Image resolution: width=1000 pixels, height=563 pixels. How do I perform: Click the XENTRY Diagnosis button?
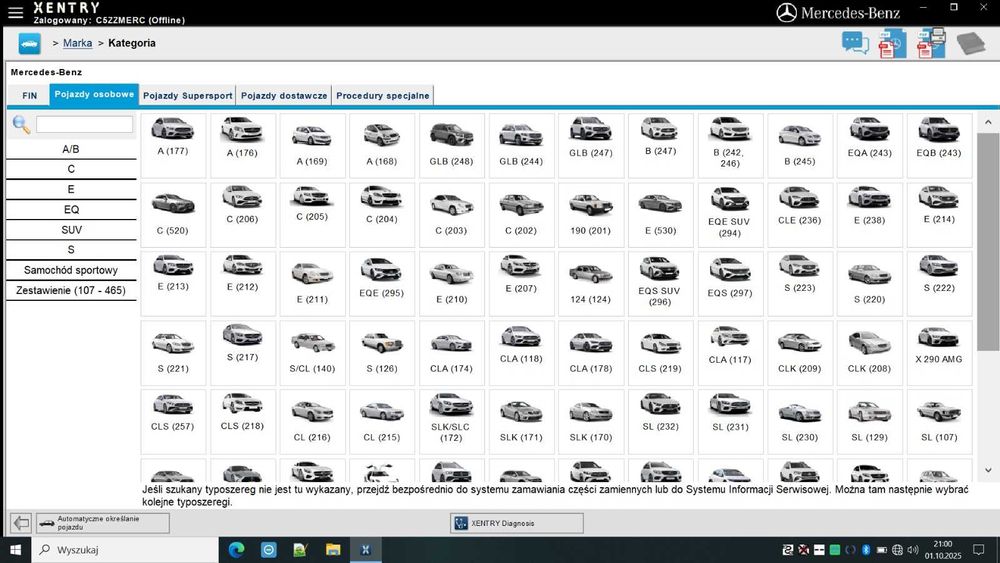[516, 523]
